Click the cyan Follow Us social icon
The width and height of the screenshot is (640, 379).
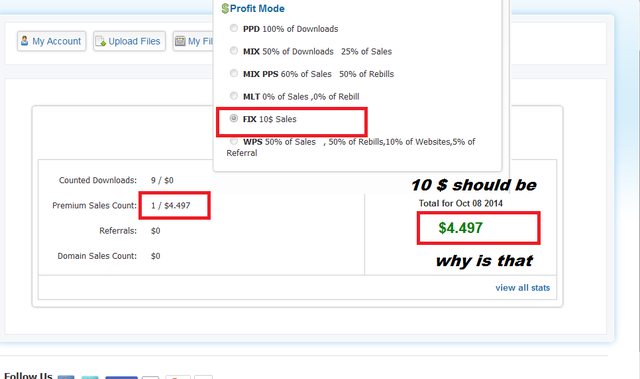90,377
